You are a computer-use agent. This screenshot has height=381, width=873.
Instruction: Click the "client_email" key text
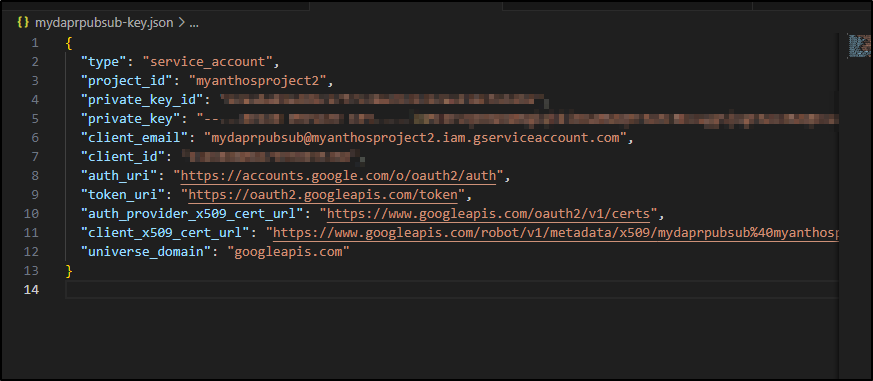[135, 138]
